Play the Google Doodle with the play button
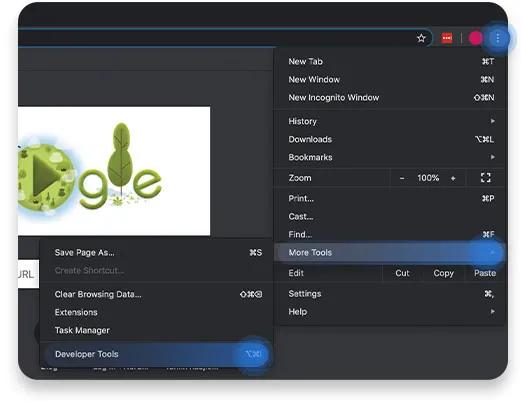The image size is (521, 404). pos(46,175)
